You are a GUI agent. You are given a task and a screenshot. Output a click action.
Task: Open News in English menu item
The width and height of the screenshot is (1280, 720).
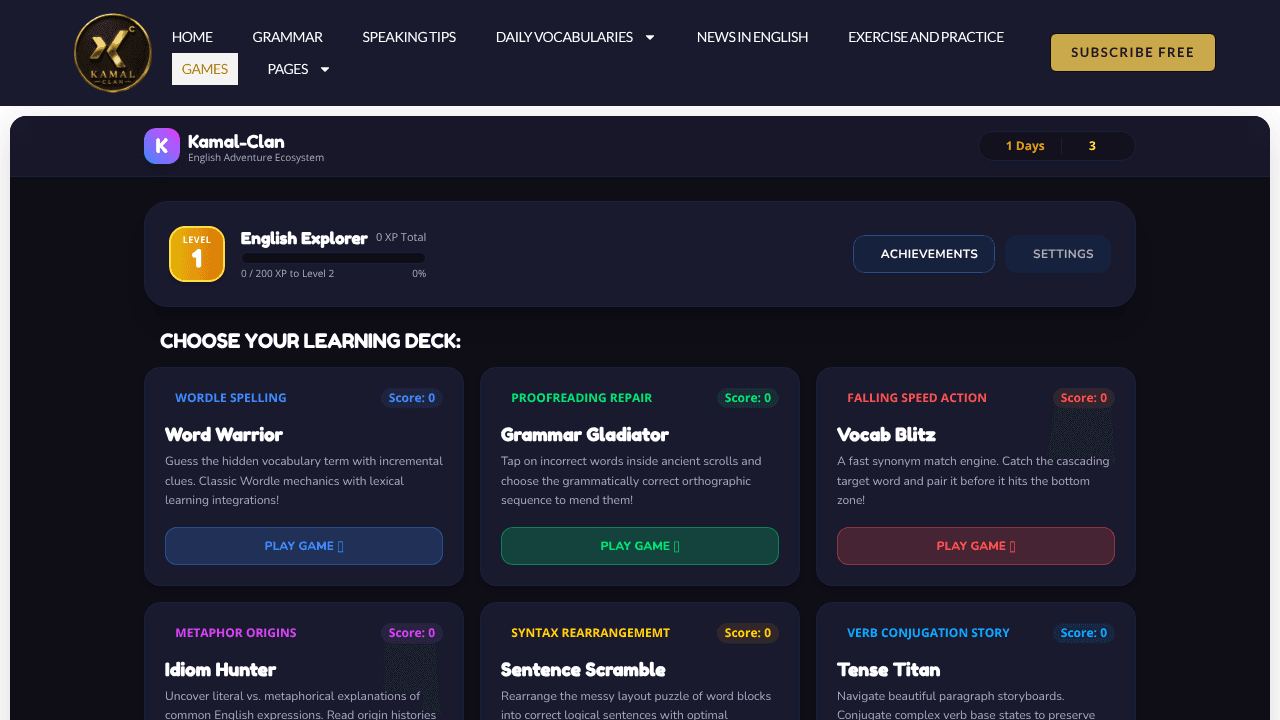752,37
